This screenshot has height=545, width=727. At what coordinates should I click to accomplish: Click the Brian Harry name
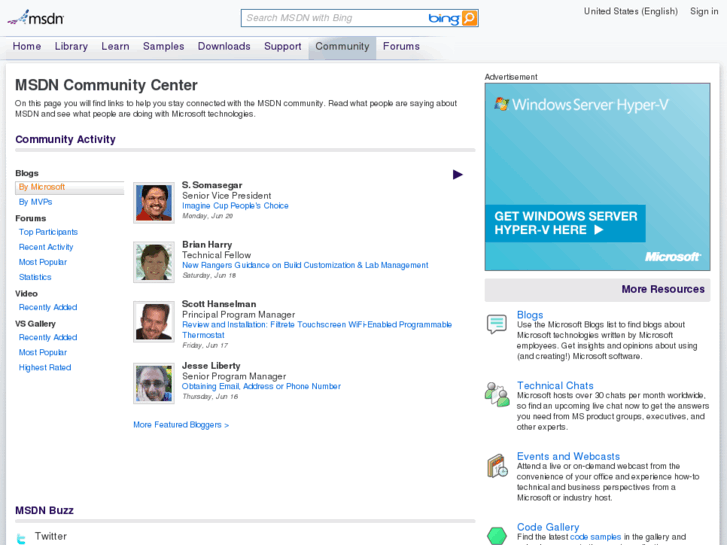tap(207, 244)
